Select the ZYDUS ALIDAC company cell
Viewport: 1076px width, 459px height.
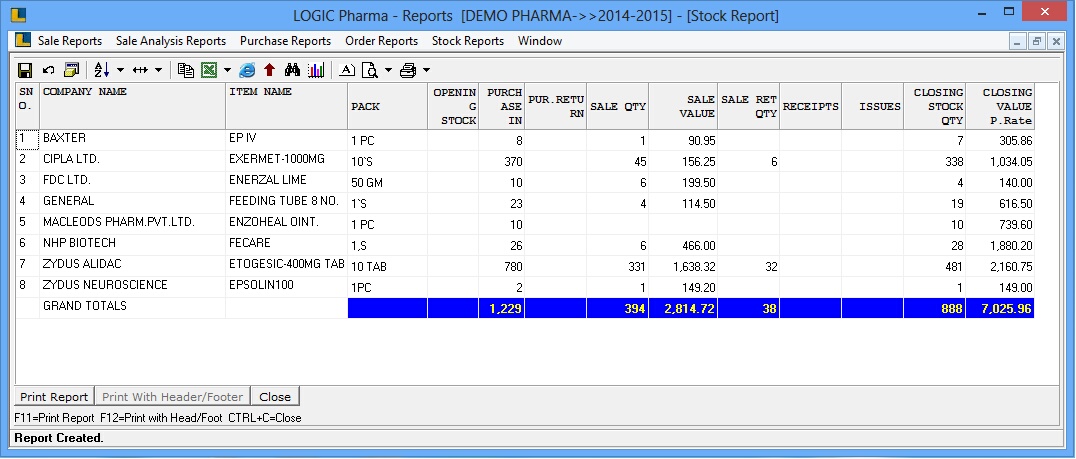coord(132,265)
